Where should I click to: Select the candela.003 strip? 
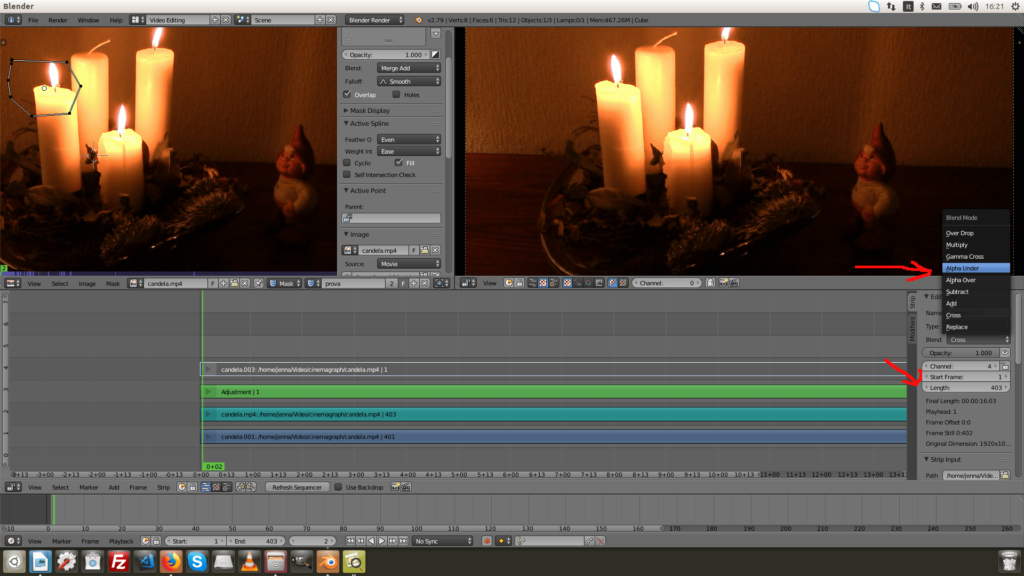click(553, 370)
